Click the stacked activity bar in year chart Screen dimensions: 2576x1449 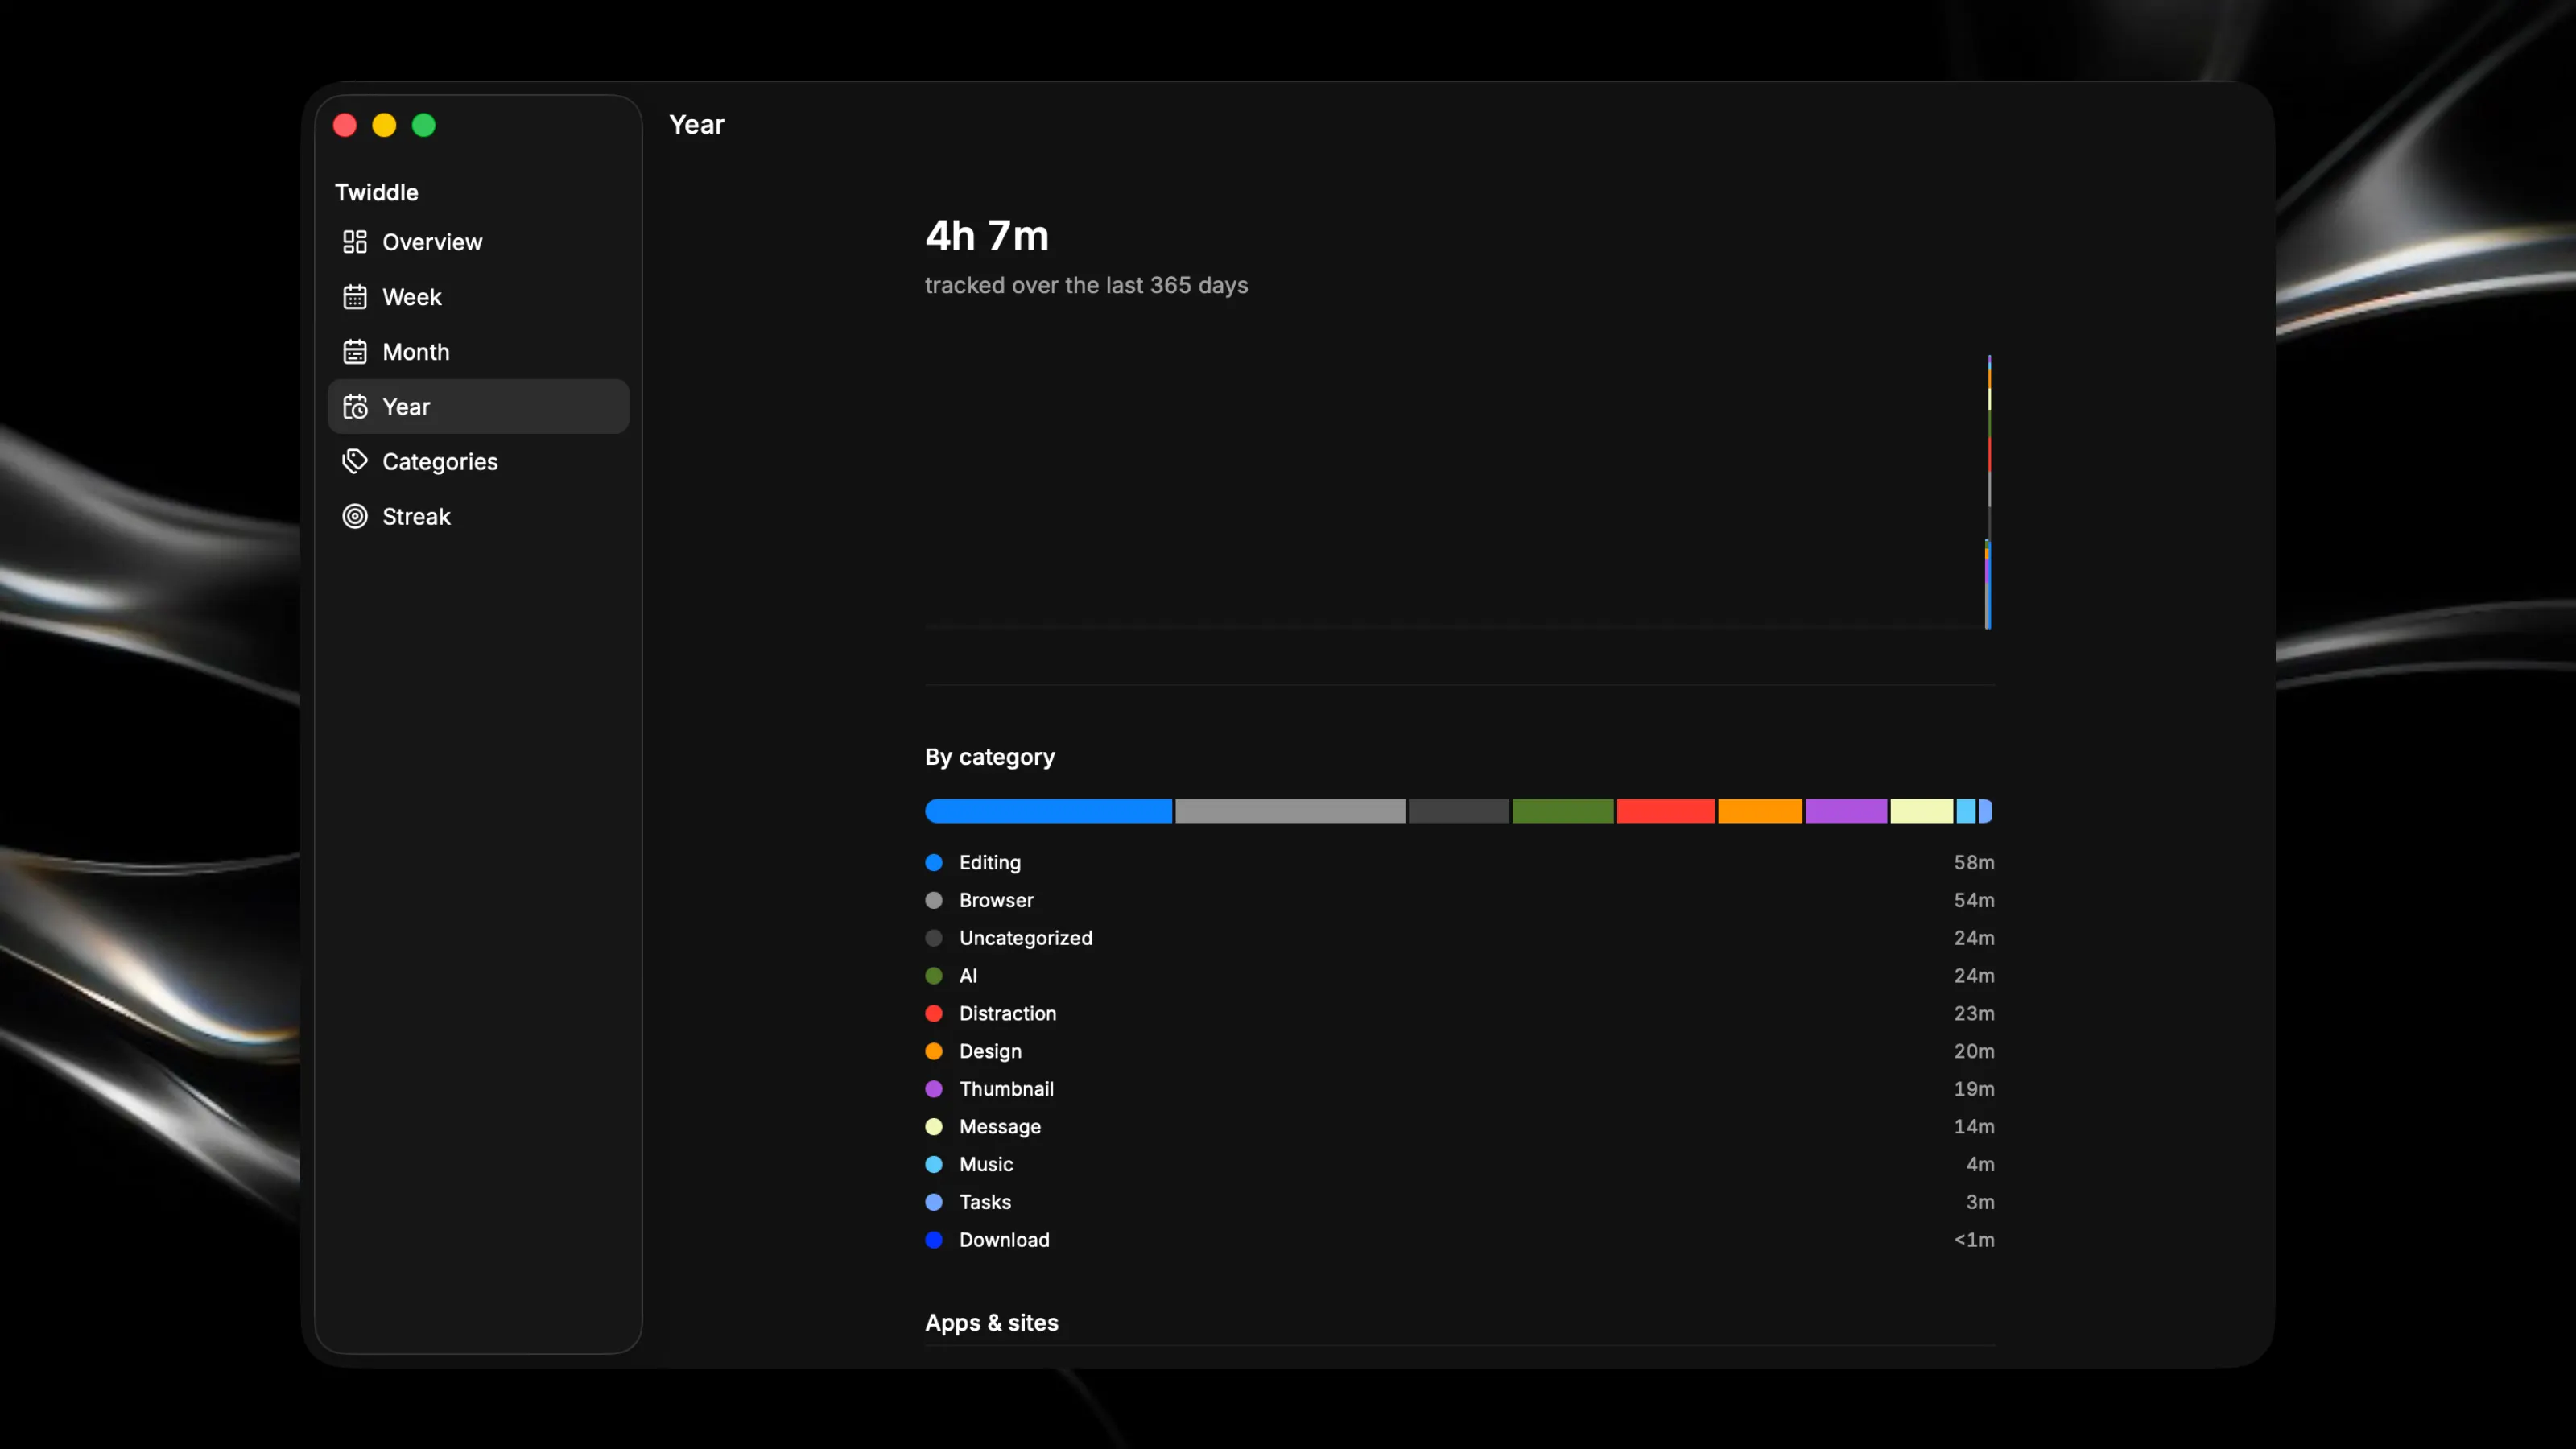point(1988,491)
